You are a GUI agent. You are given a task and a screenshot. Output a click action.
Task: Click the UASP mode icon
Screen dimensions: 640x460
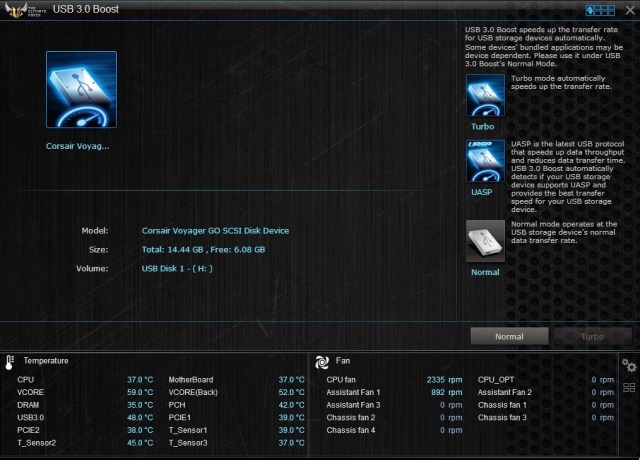click(x=485, y=161)
